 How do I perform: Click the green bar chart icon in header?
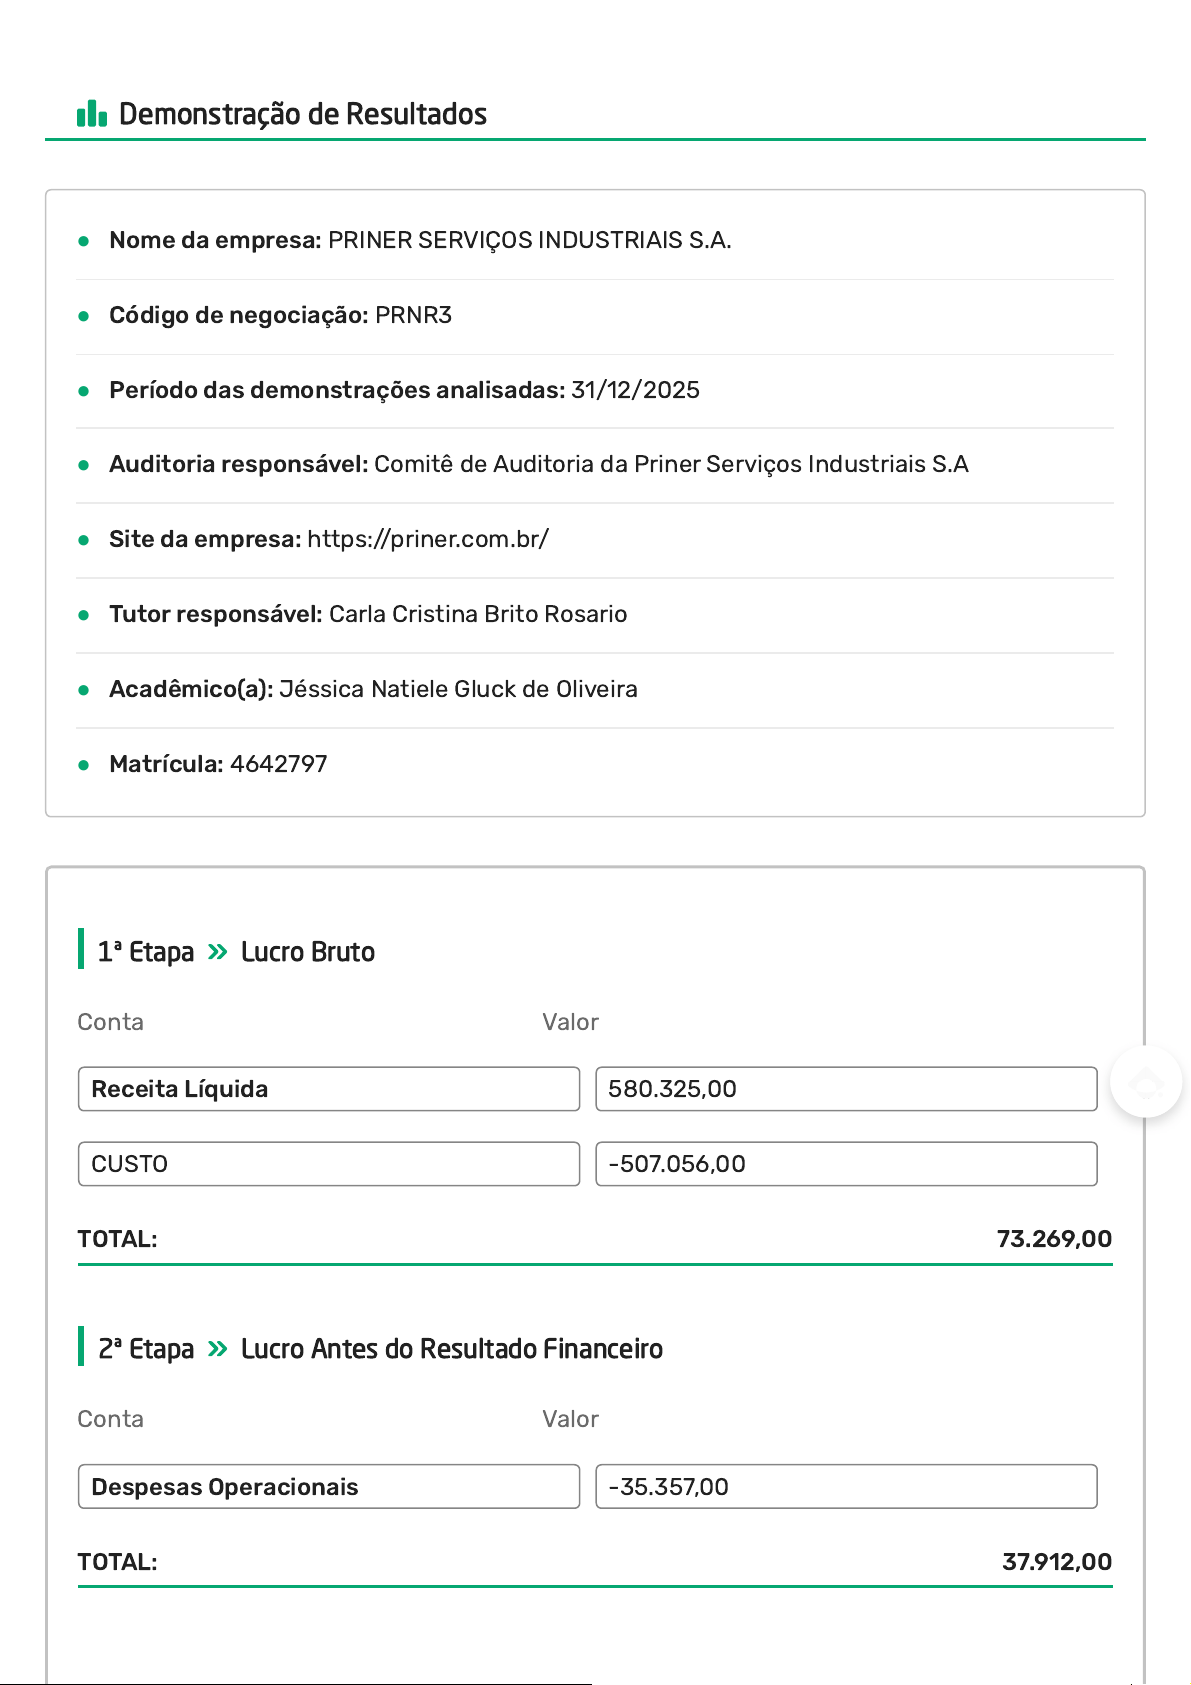[x=92, y=114]
